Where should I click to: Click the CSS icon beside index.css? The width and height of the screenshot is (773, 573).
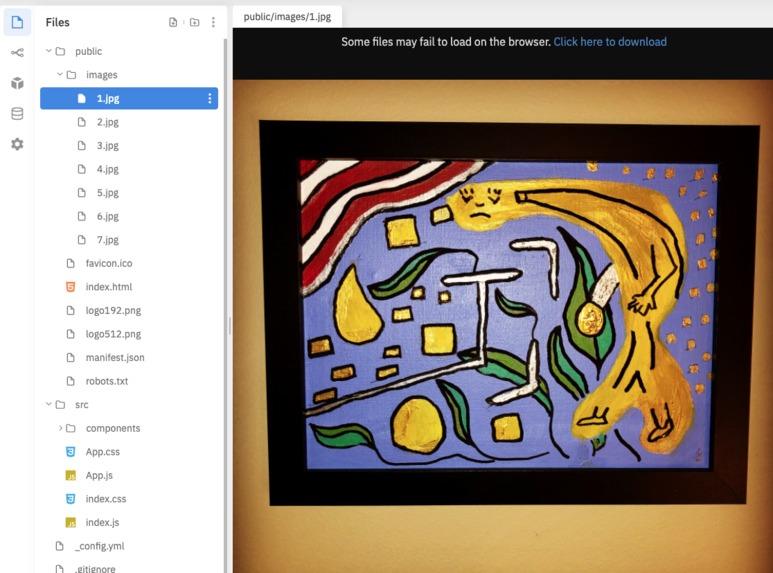click(x=70, y=499)
